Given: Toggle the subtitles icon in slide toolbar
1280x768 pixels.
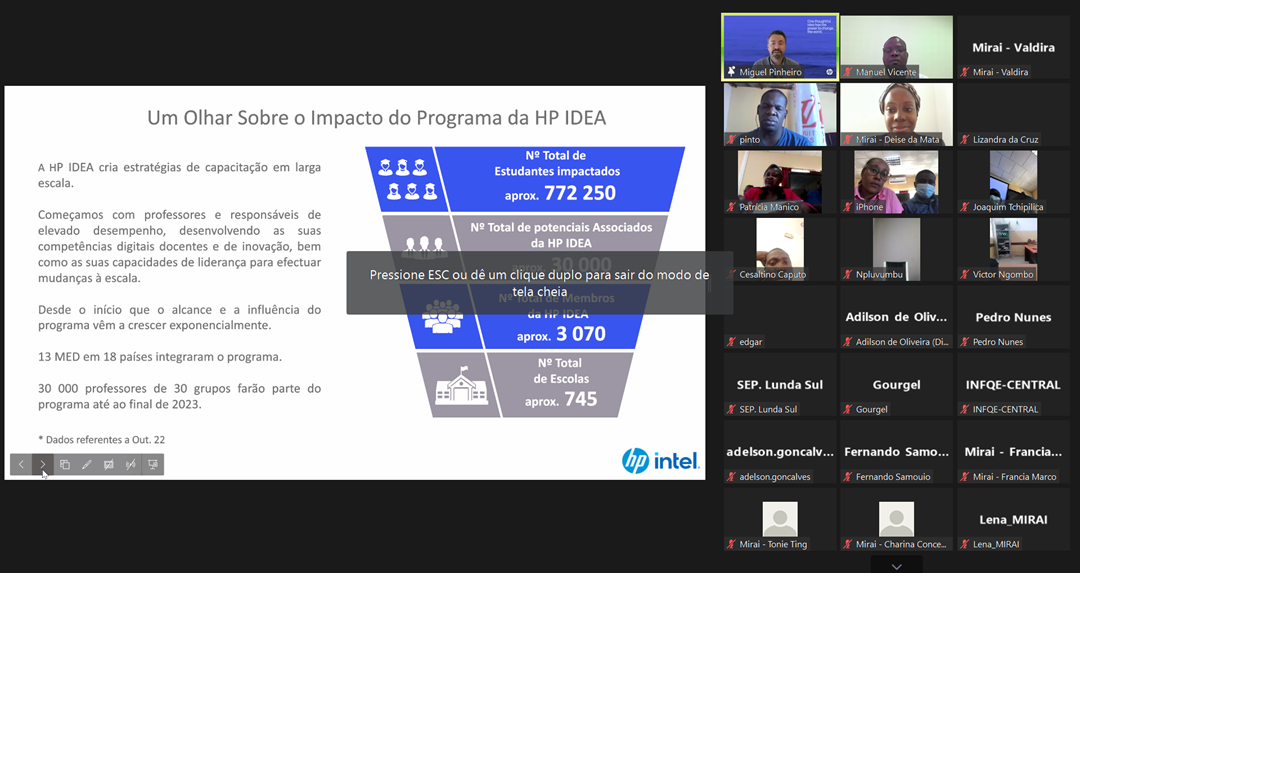Looking at the screenshot, I should 109,465.
